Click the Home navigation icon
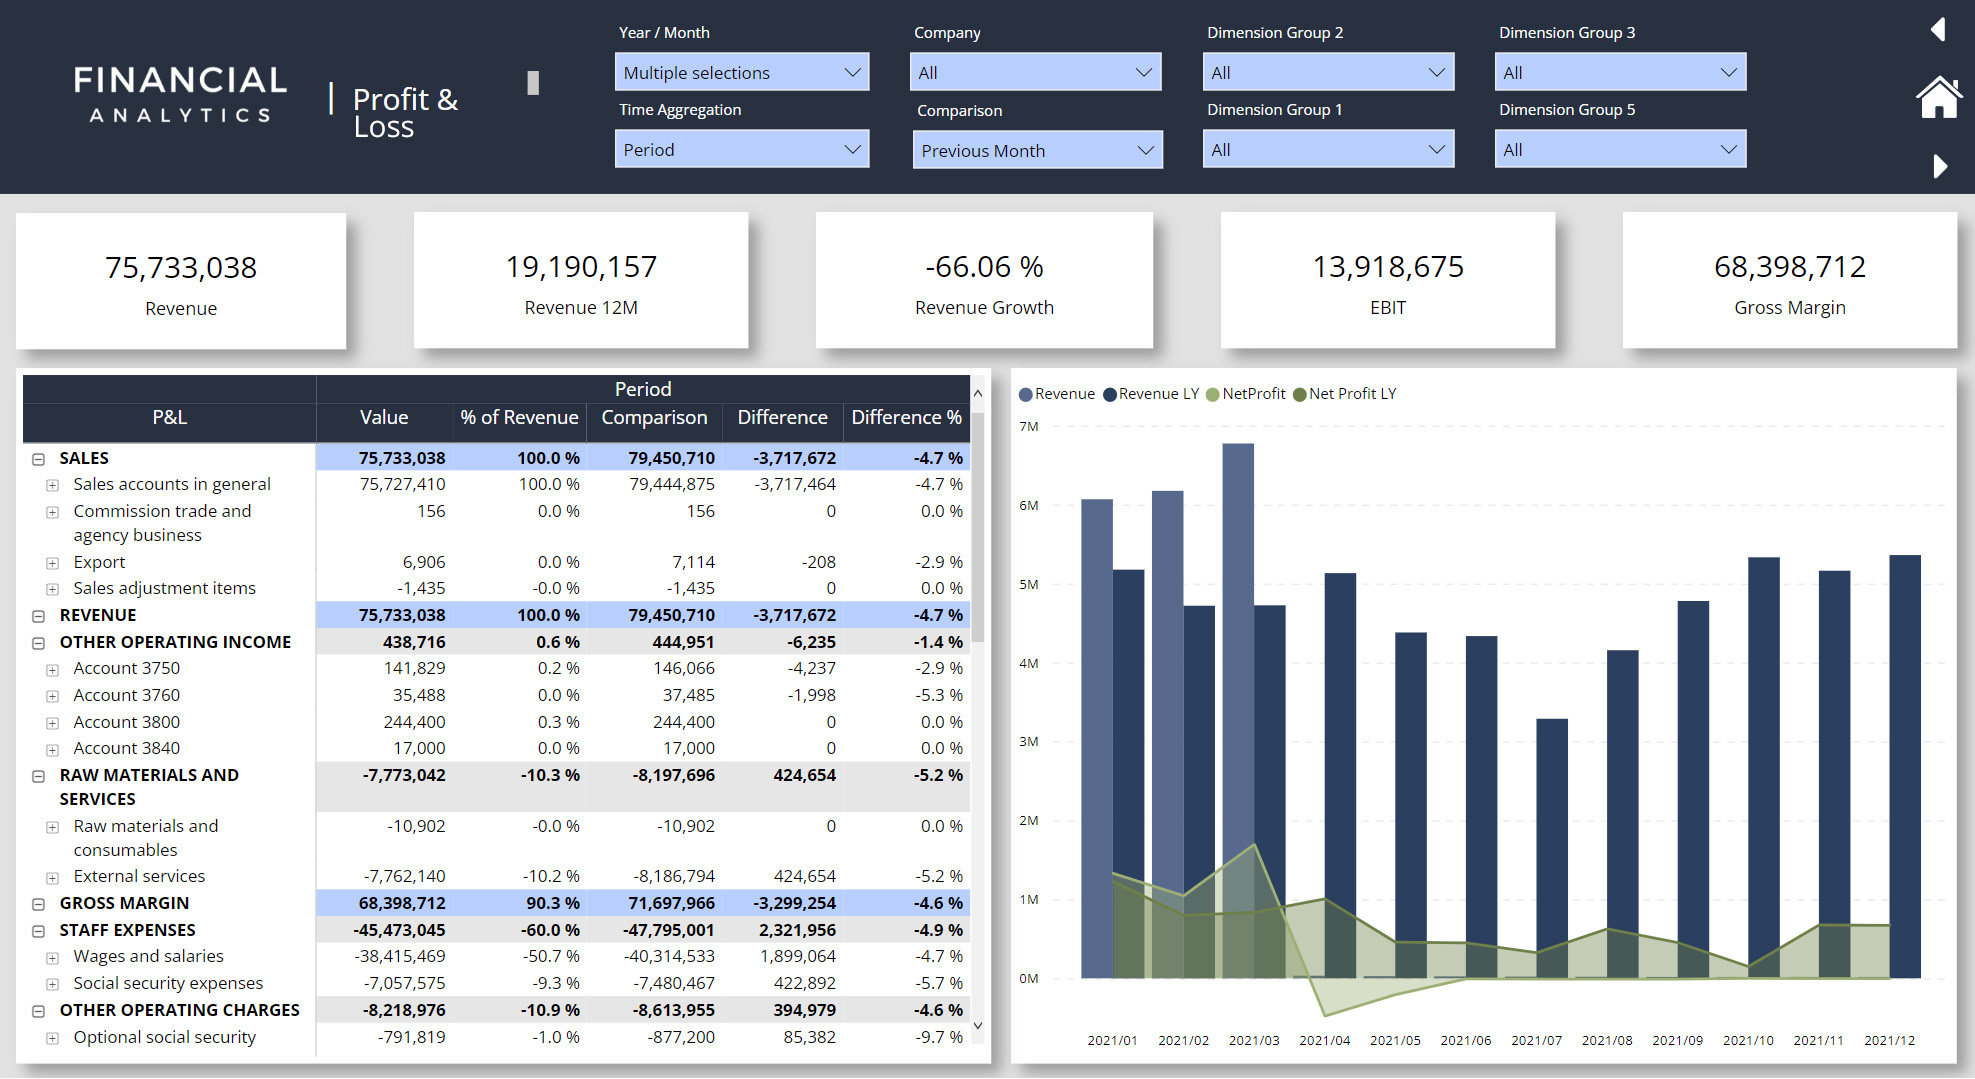 click(x=1938, y=98)
